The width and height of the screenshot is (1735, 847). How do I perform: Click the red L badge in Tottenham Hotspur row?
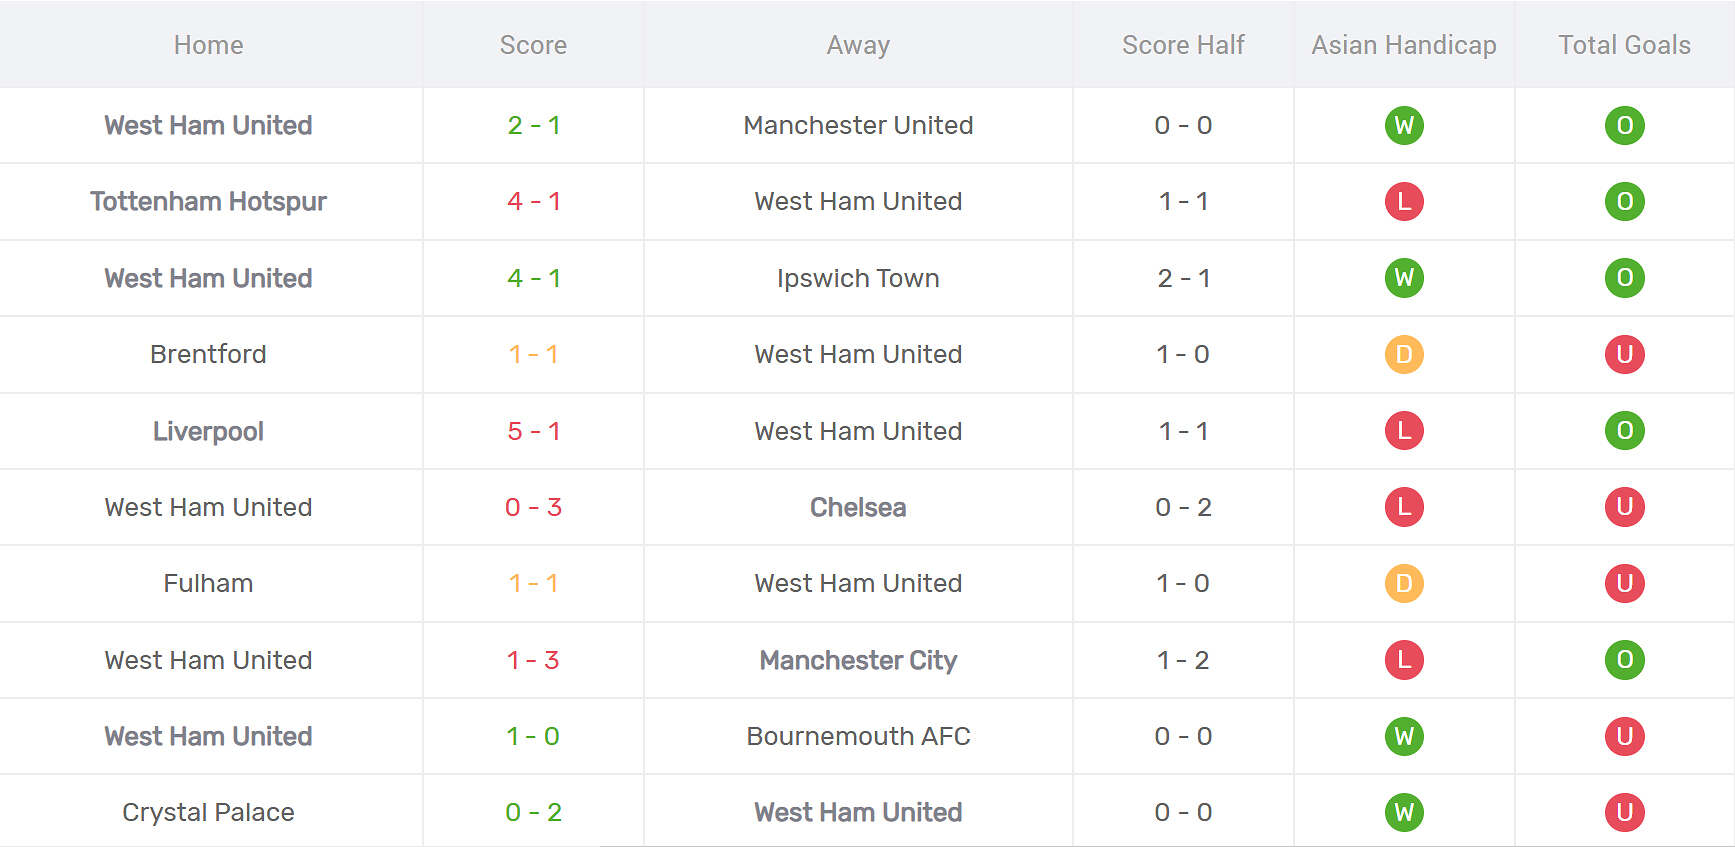tap(1404, 201)
